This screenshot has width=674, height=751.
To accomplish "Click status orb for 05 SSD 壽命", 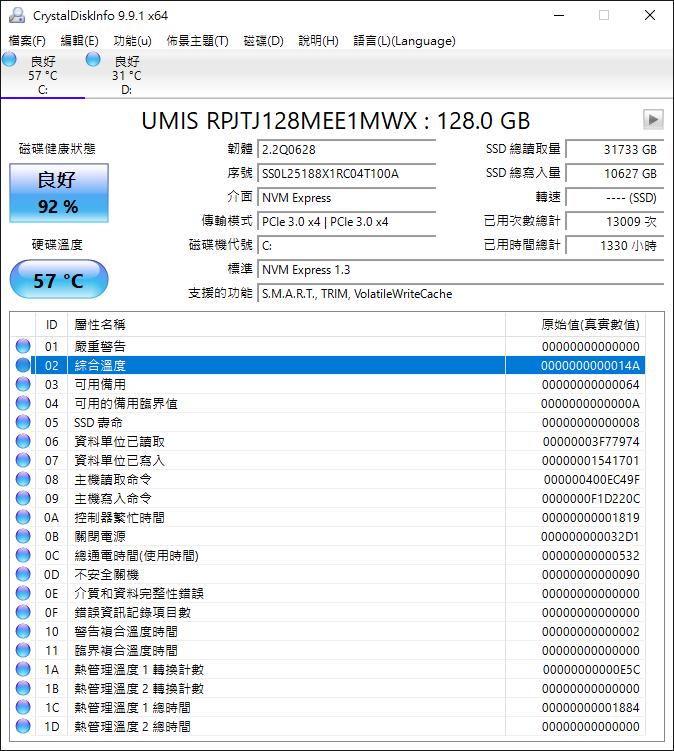I will coord(23,422).
